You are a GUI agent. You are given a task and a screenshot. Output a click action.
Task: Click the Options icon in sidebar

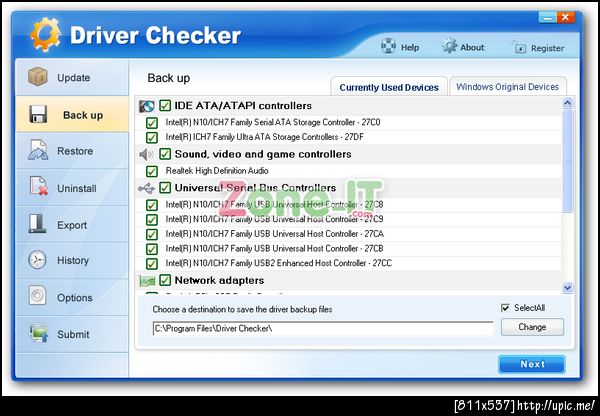[x=37, y=296]
